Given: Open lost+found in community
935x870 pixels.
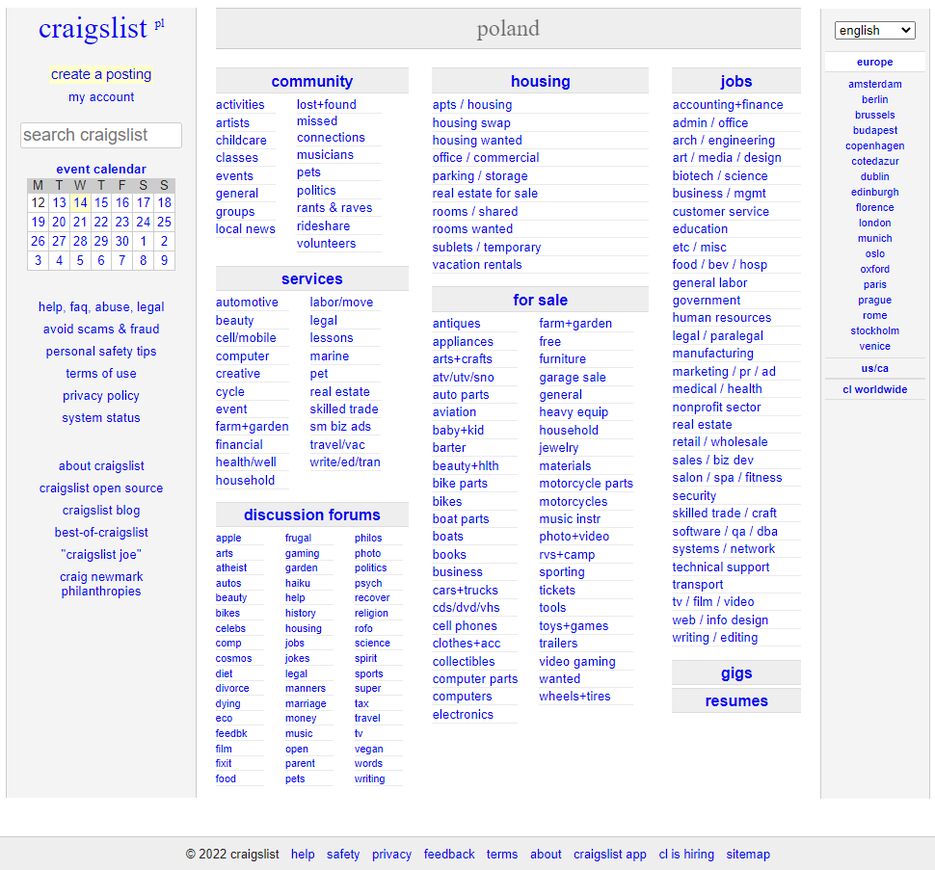Looking at the screenshot, I should coord(326,104).
